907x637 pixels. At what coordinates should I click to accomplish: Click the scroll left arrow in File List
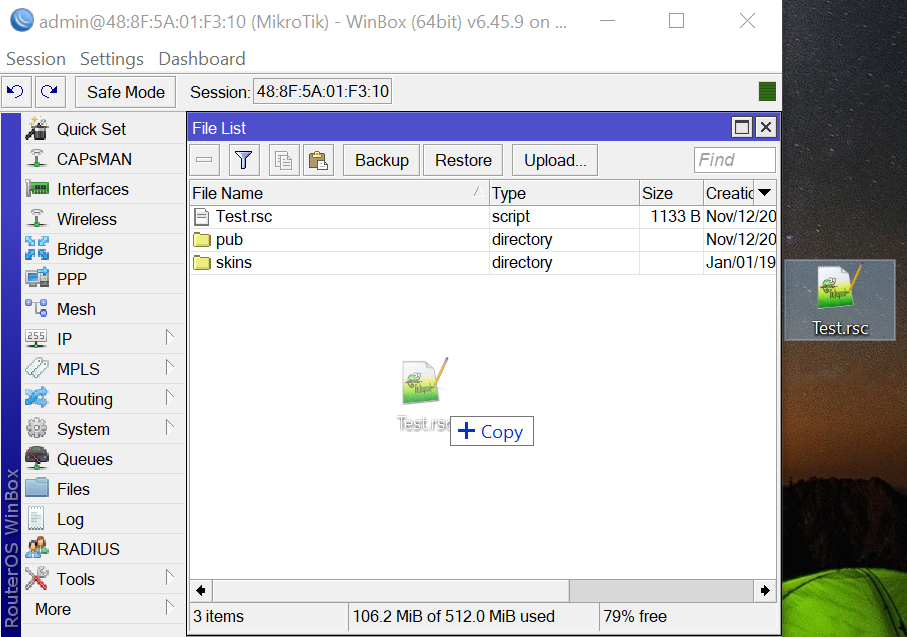[201, 591]
